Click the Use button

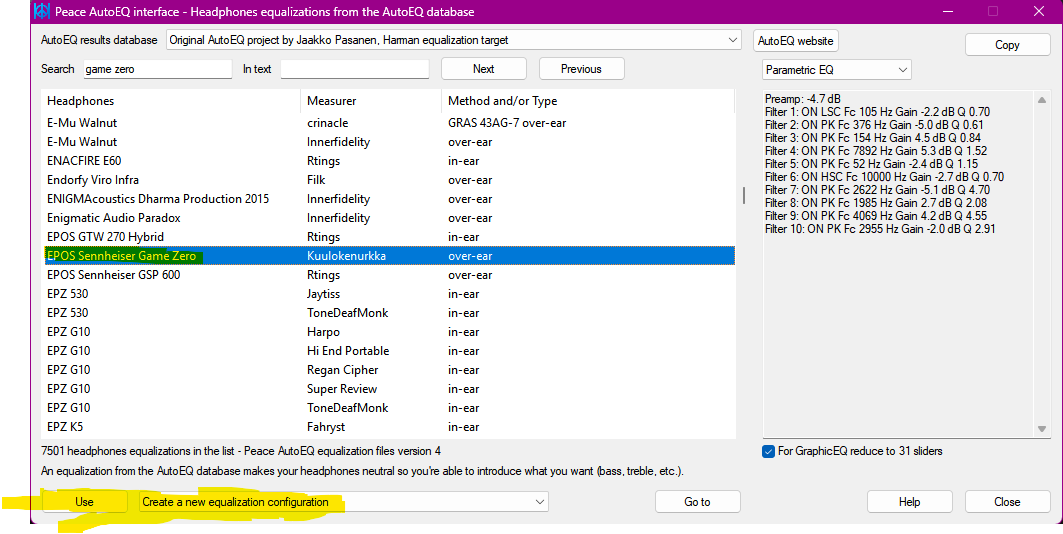click(x=85, y=502)
